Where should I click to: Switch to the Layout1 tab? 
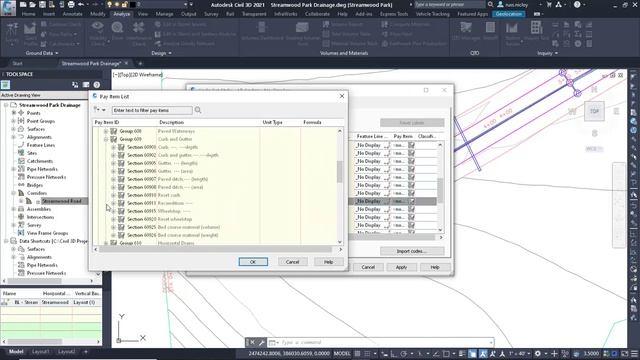40,351
